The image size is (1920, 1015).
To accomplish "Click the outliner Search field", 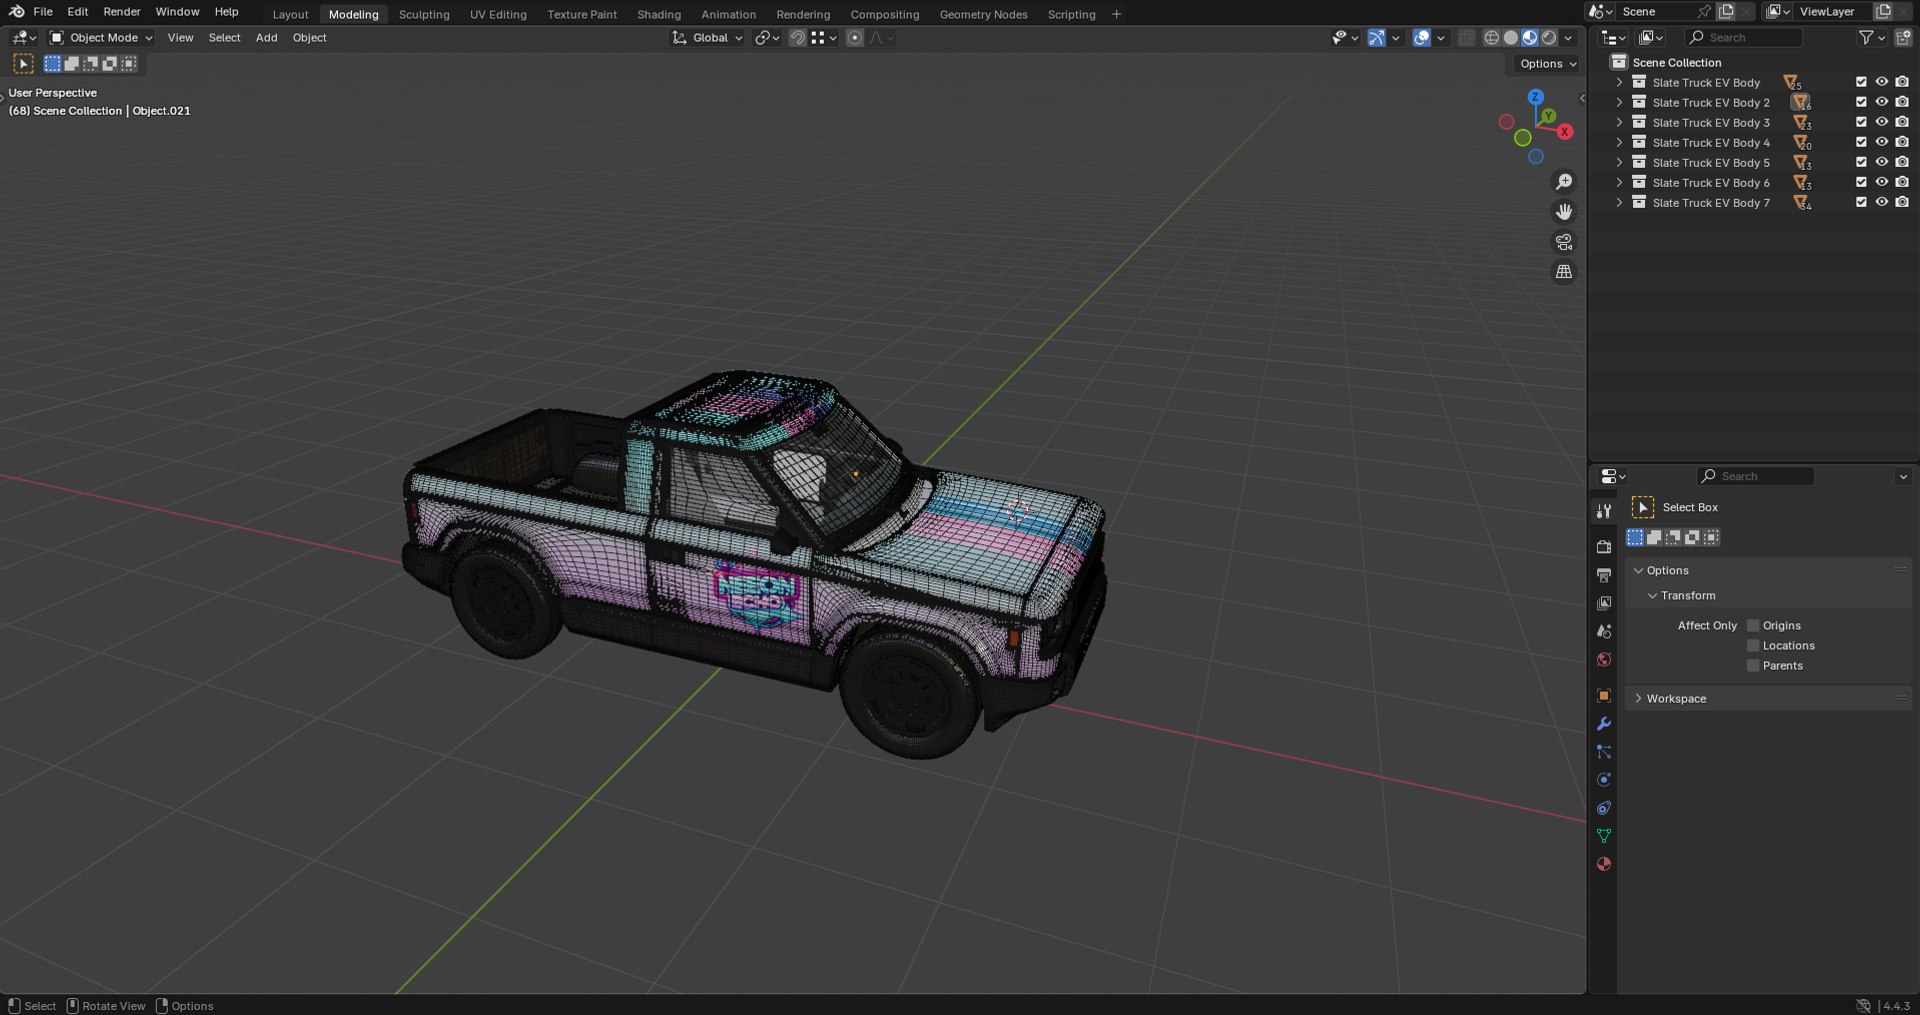I will pyautogui.click(x=1745, y=38).
